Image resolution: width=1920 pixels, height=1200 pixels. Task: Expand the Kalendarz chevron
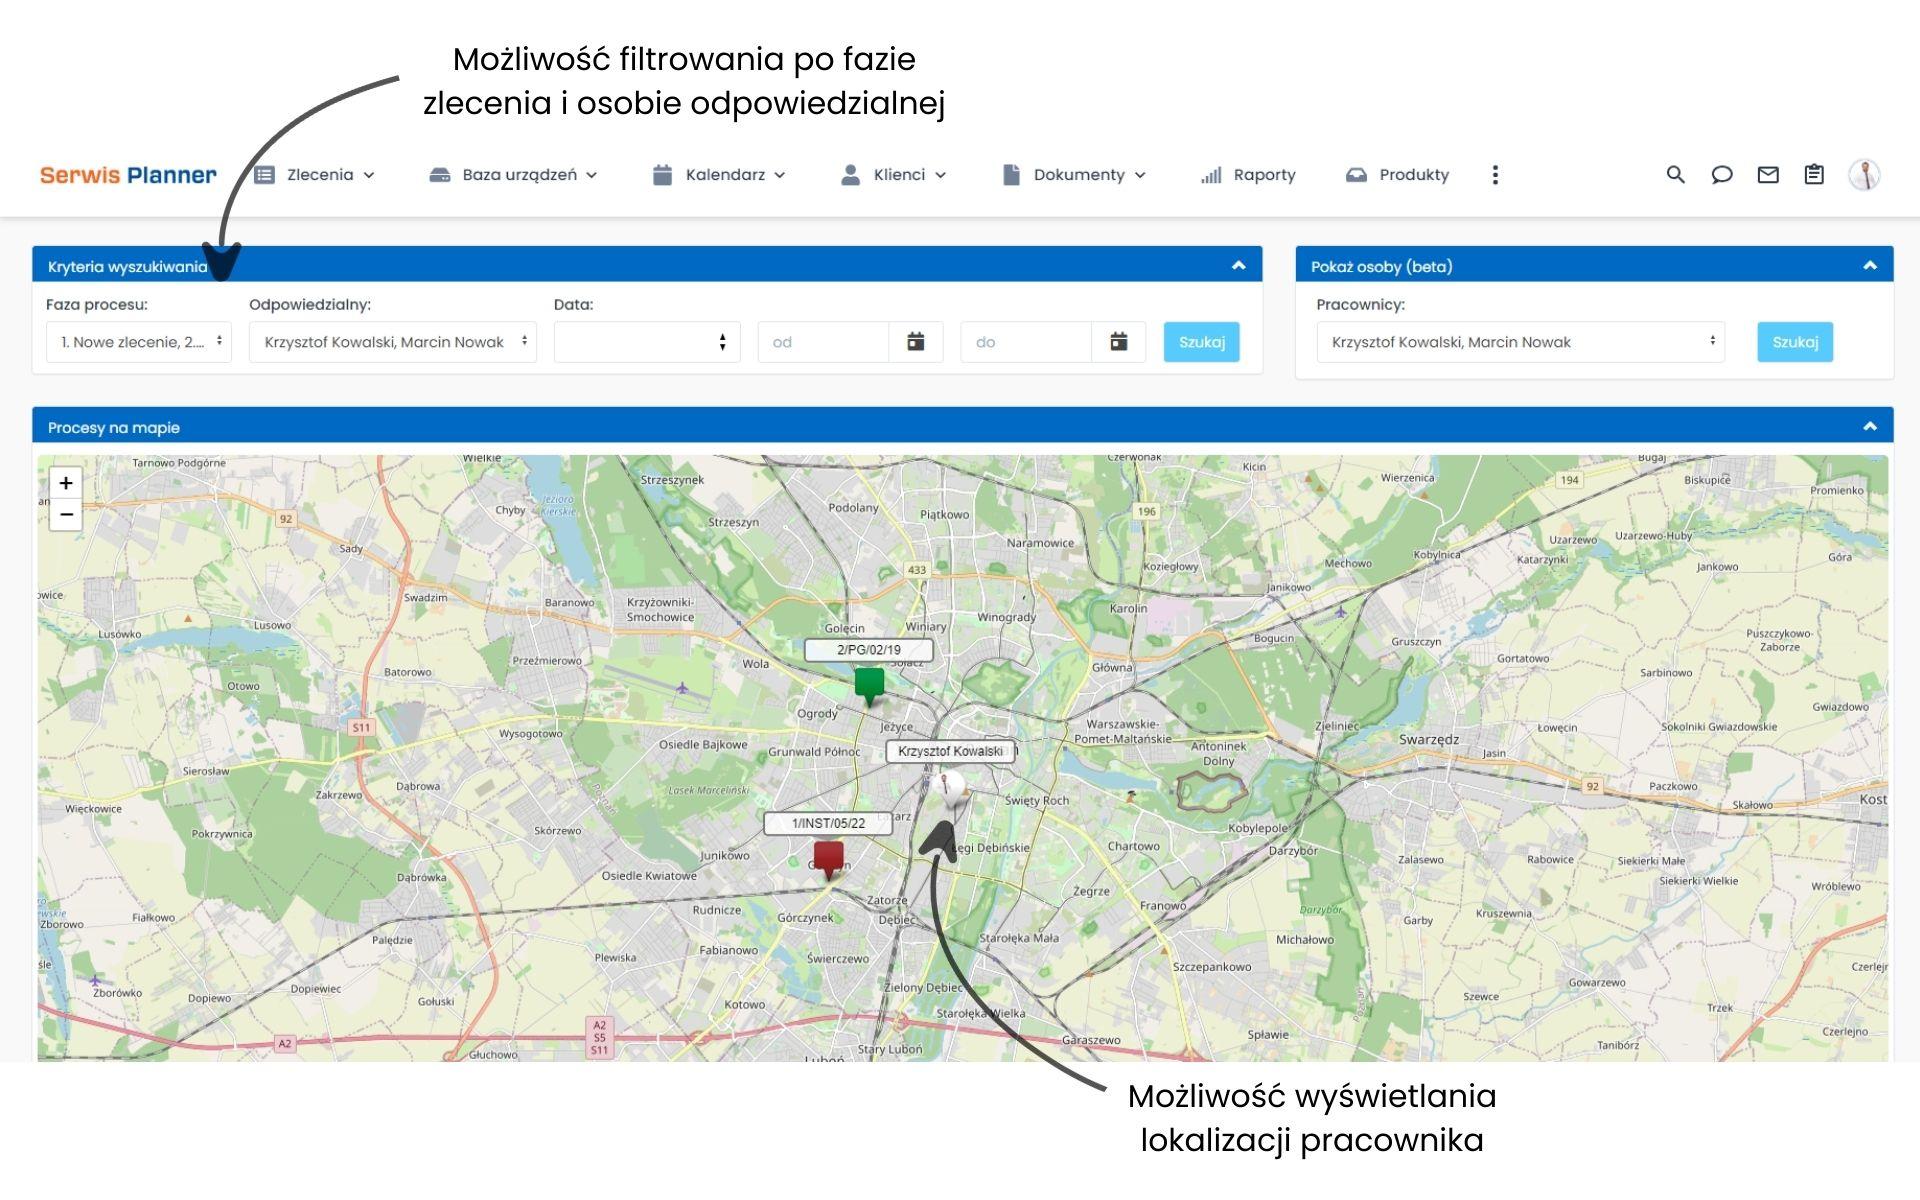780,175
